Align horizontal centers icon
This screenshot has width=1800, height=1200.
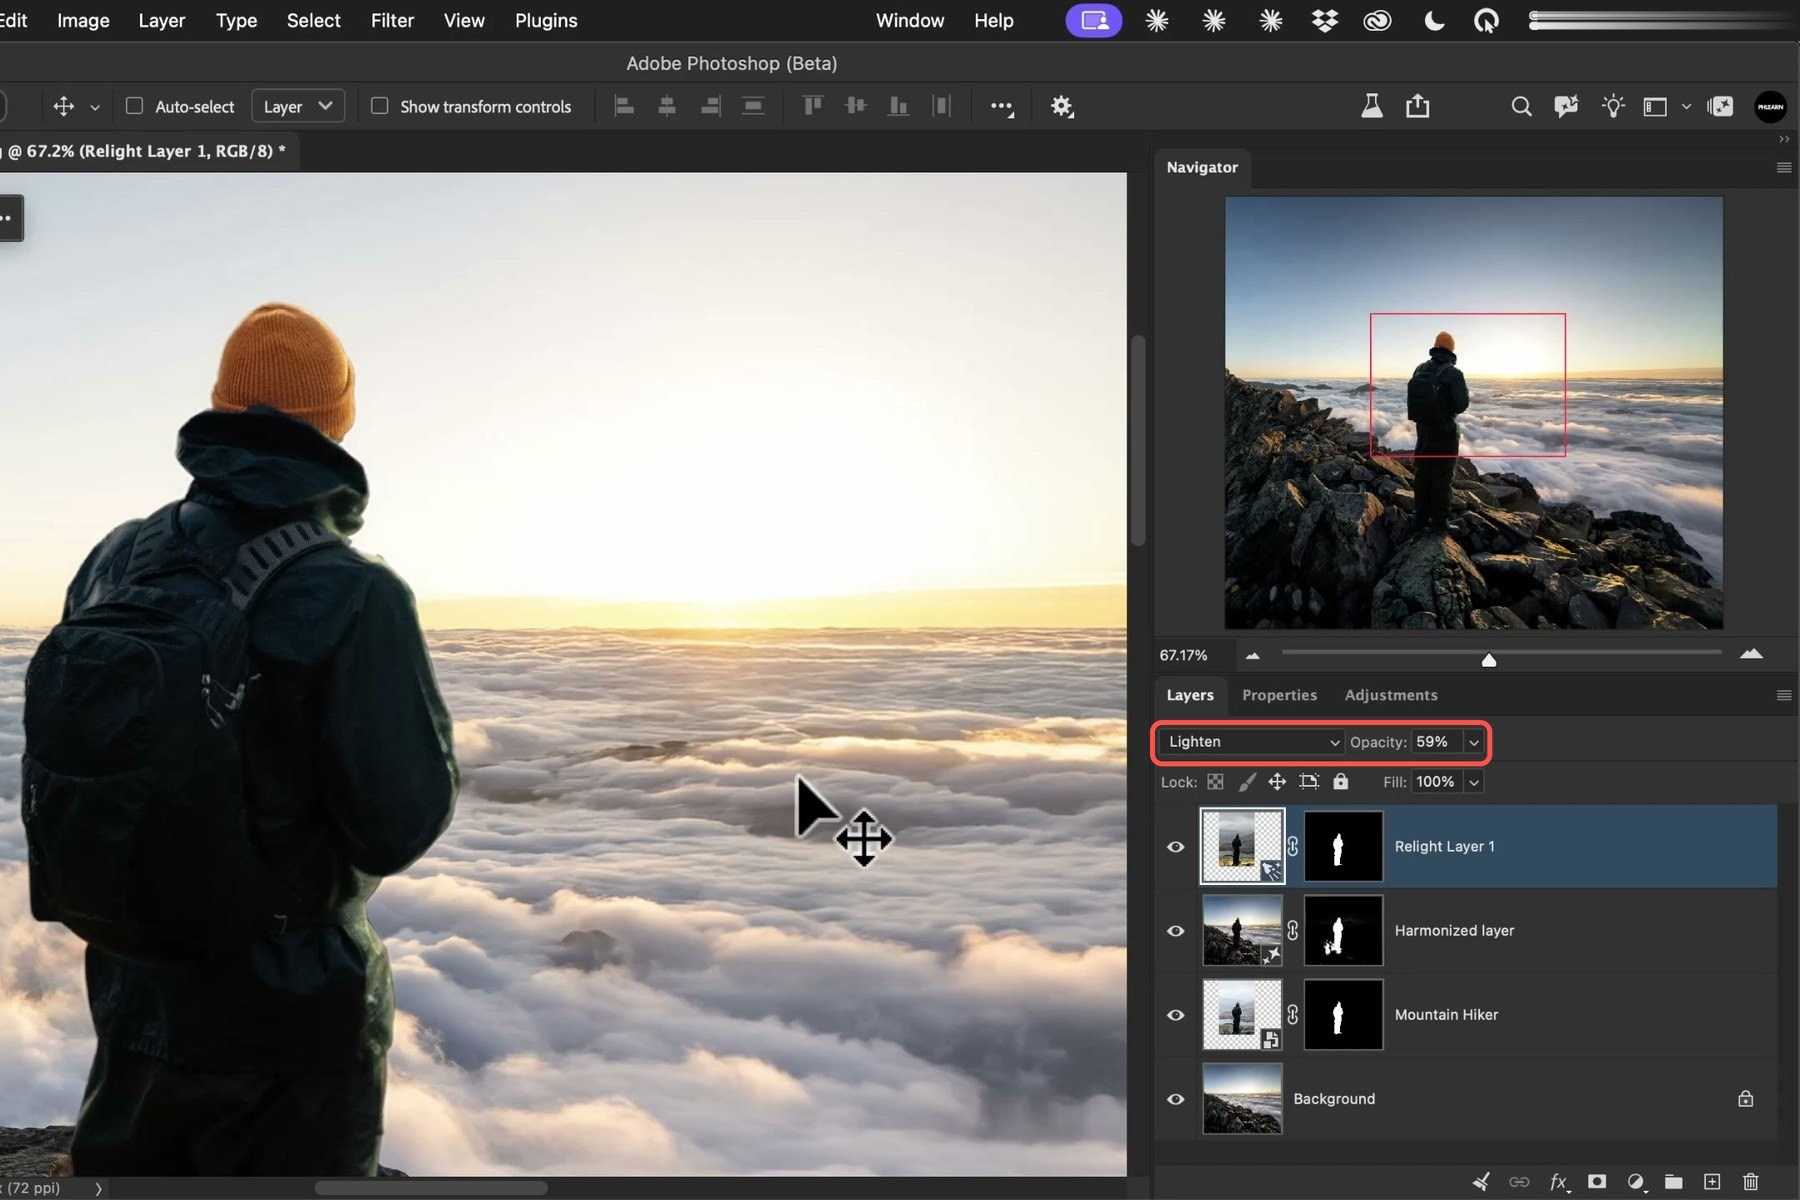click(667, 106)
